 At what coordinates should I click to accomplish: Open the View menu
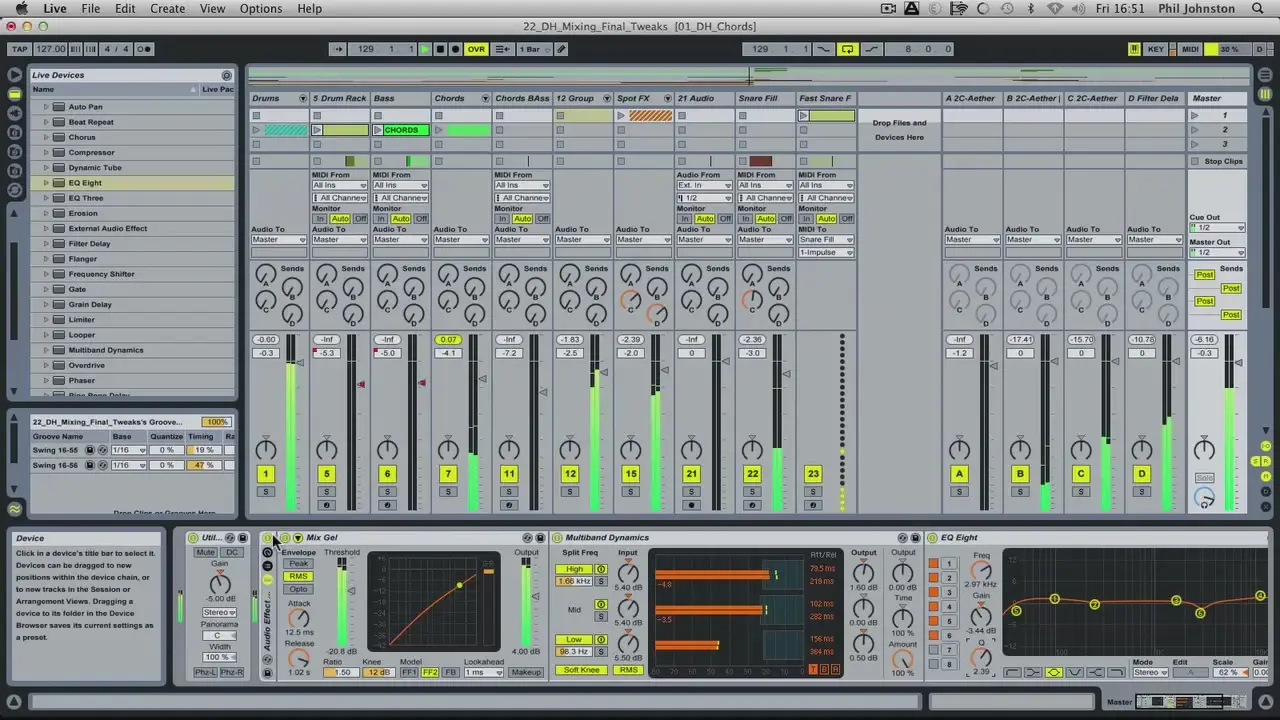click(212, 8)
